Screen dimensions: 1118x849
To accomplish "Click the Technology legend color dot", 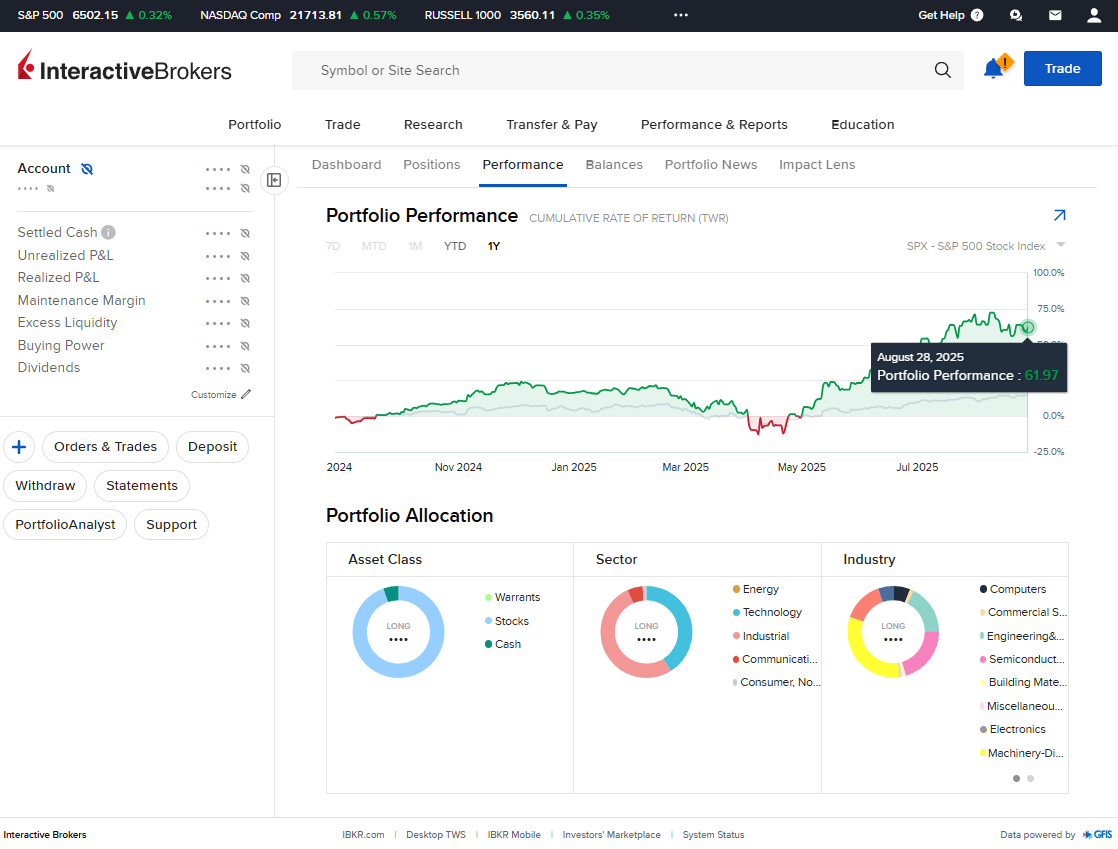I will pos(737,612).
